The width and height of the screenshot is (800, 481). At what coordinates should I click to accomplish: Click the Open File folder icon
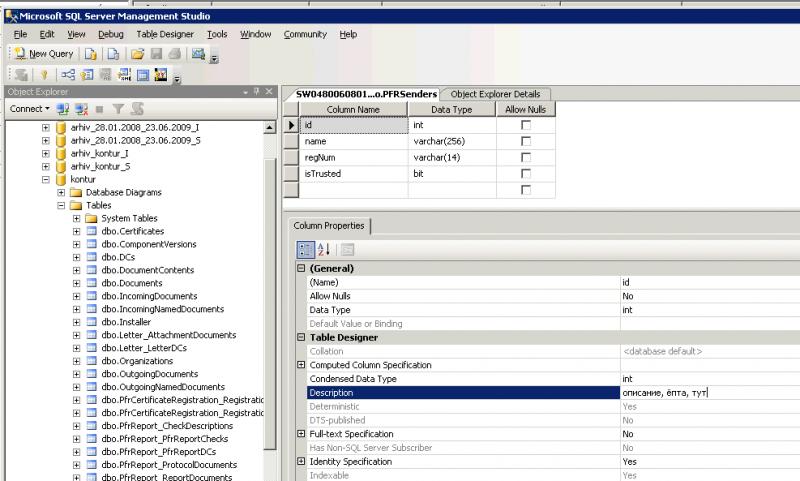pyautogui.click(x=137, y=54)
